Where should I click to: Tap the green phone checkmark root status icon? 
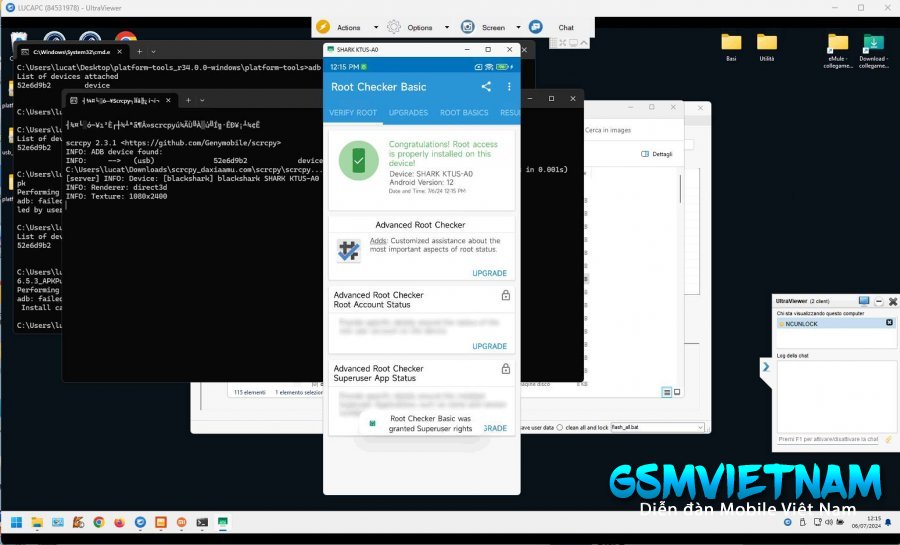[359, 161]
